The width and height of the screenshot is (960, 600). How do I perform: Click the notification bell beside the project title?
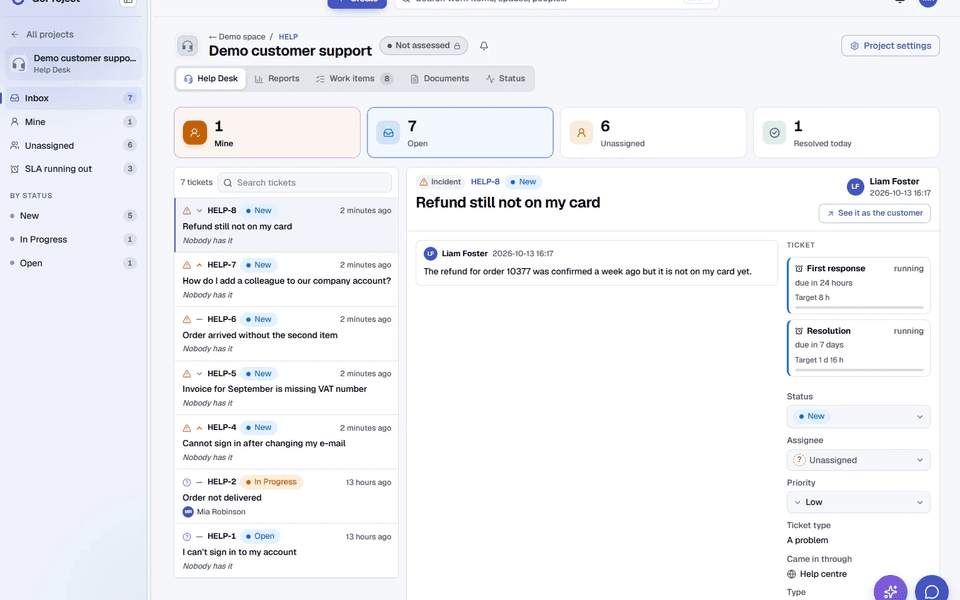coord(484,46)
